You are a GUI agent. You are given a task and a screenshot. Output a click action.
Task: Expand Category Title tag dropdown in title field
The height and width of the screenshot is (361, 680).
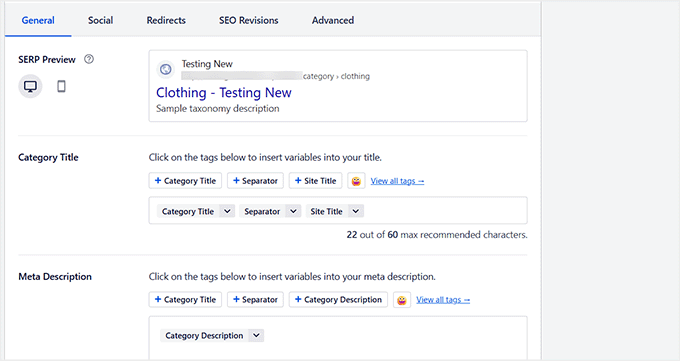tap(227, 211)
